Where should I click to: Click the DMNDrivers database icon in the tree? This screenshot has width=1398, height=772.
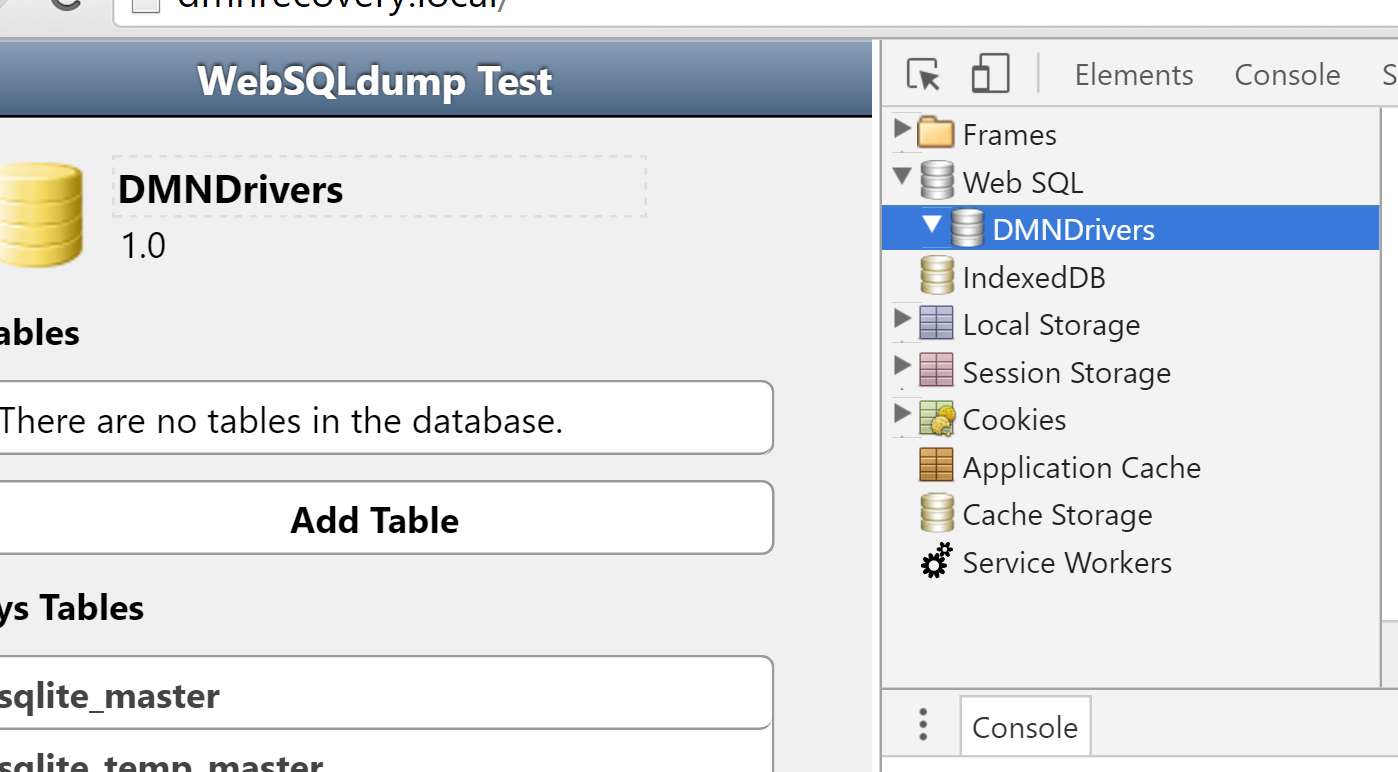967,228
